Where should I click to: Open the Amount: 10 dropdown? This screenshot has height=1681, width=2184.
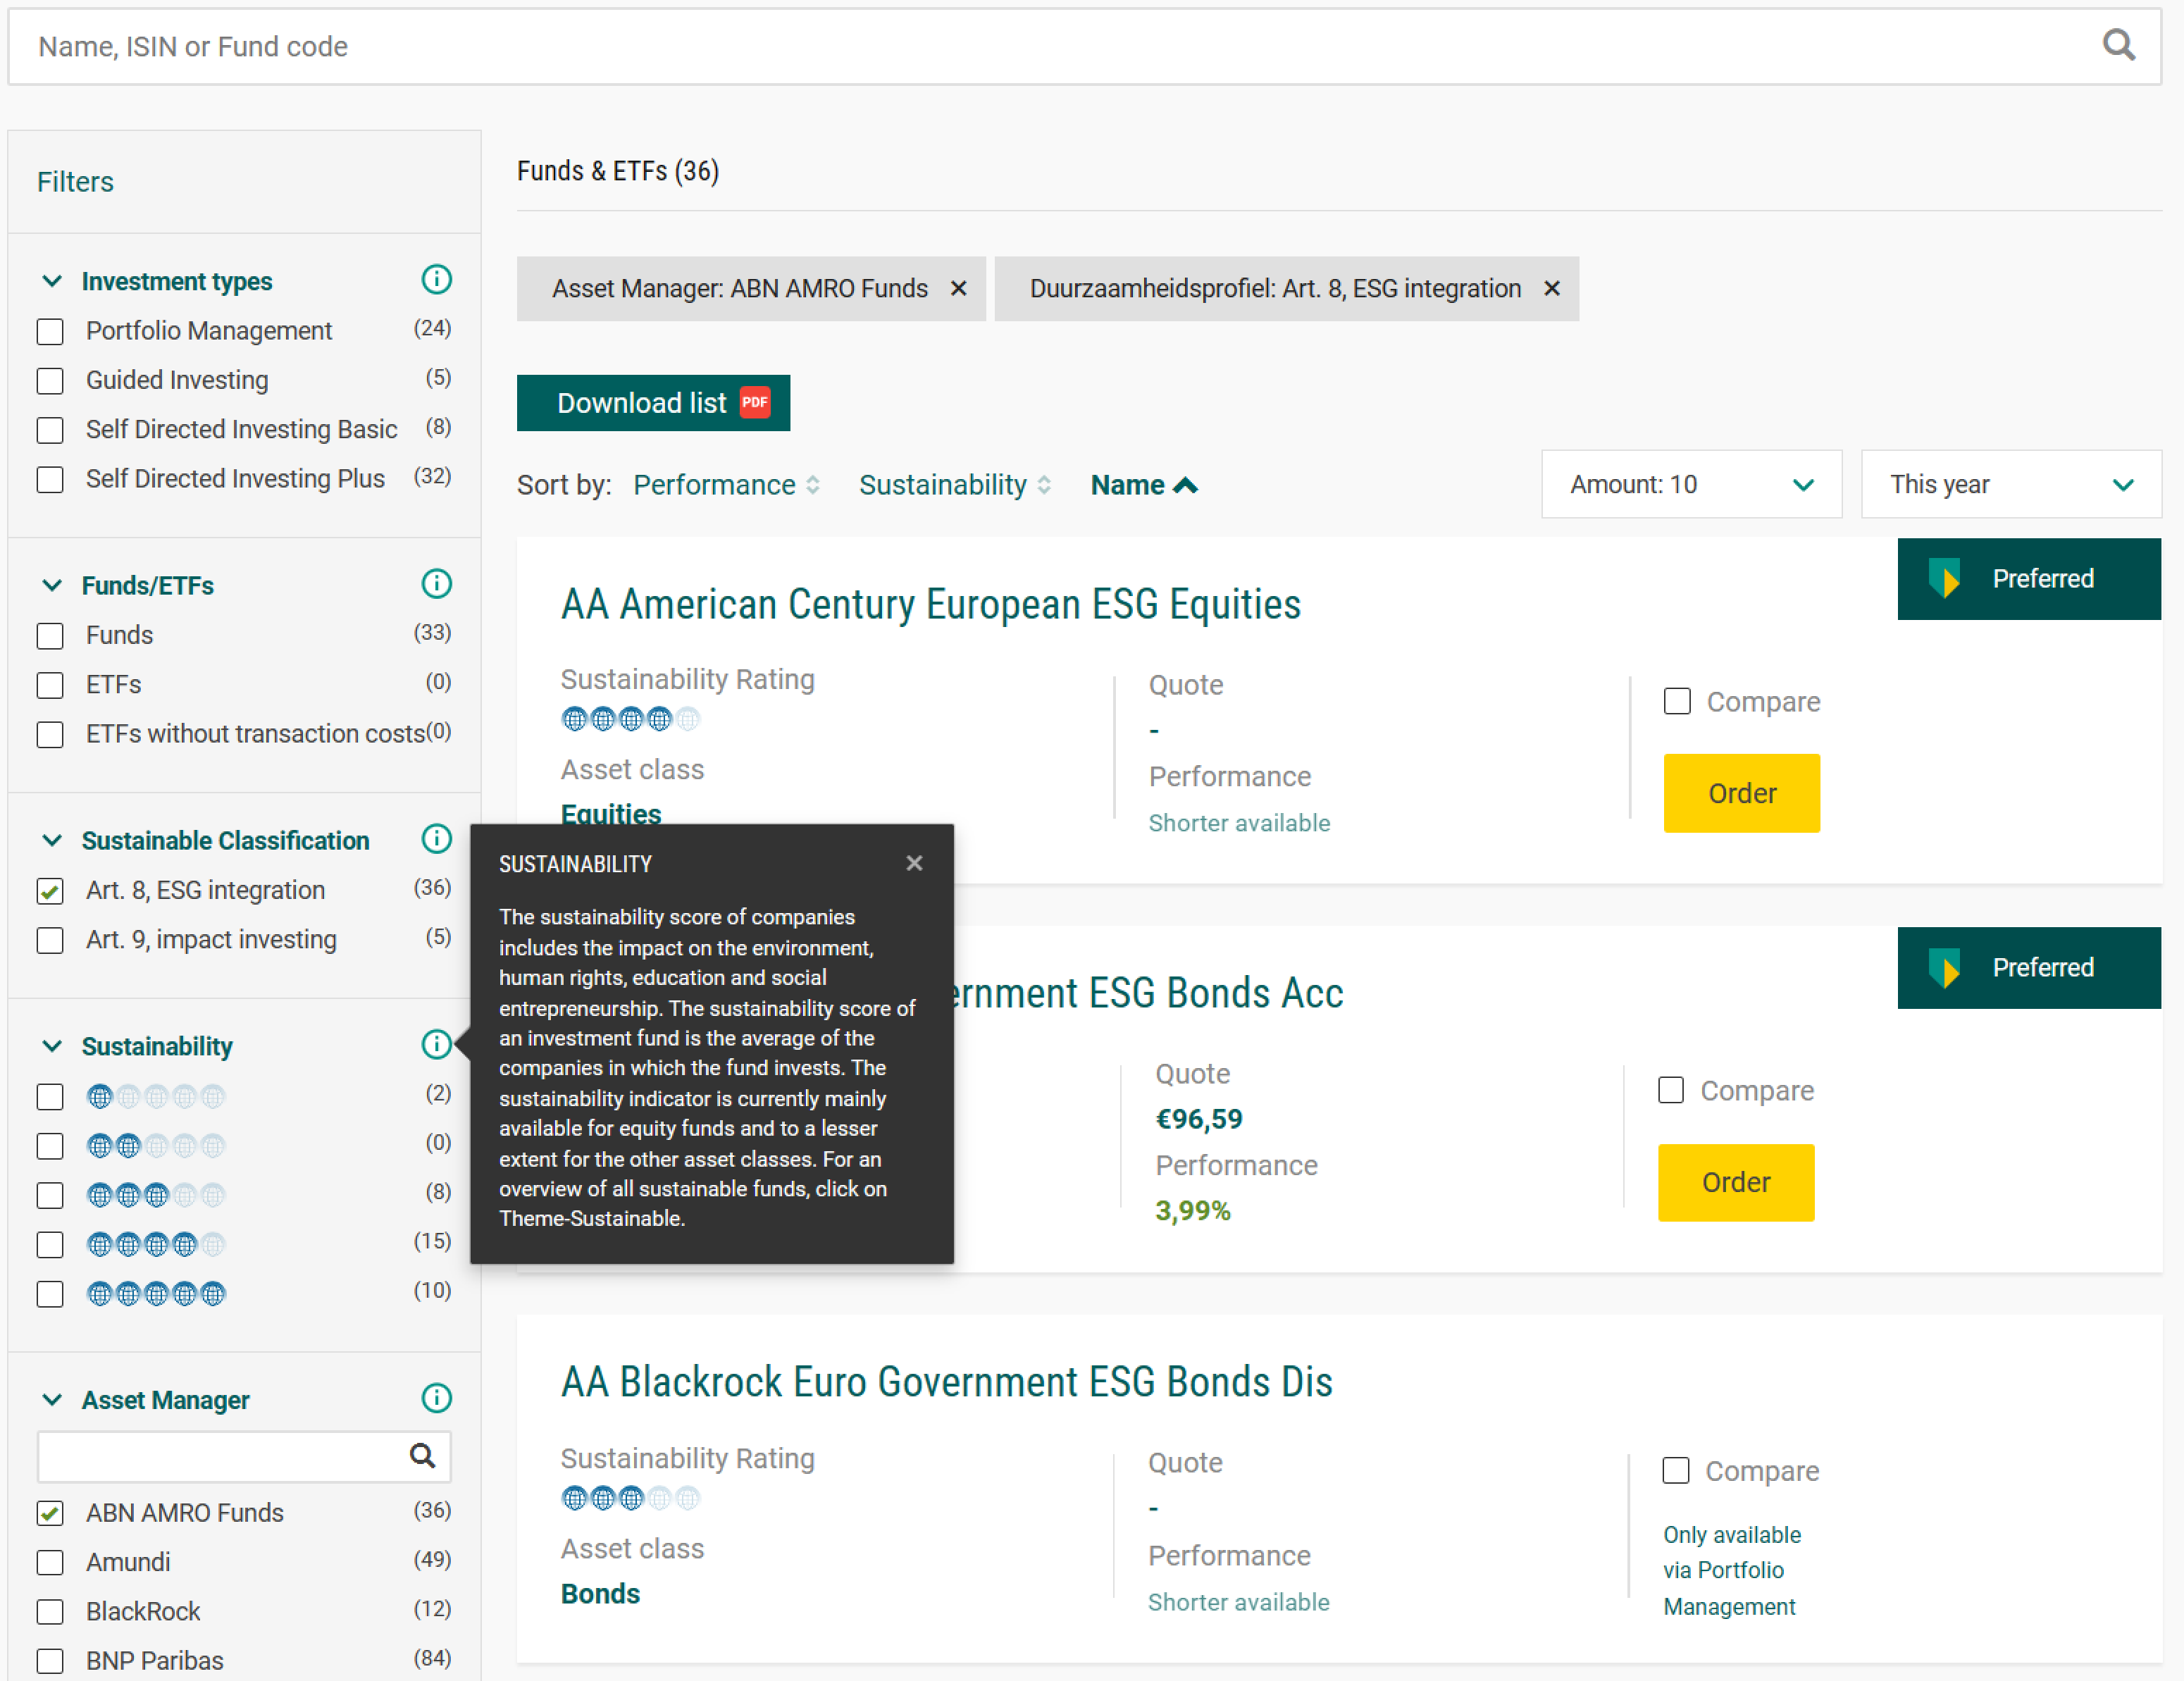tap(1691, 484)
